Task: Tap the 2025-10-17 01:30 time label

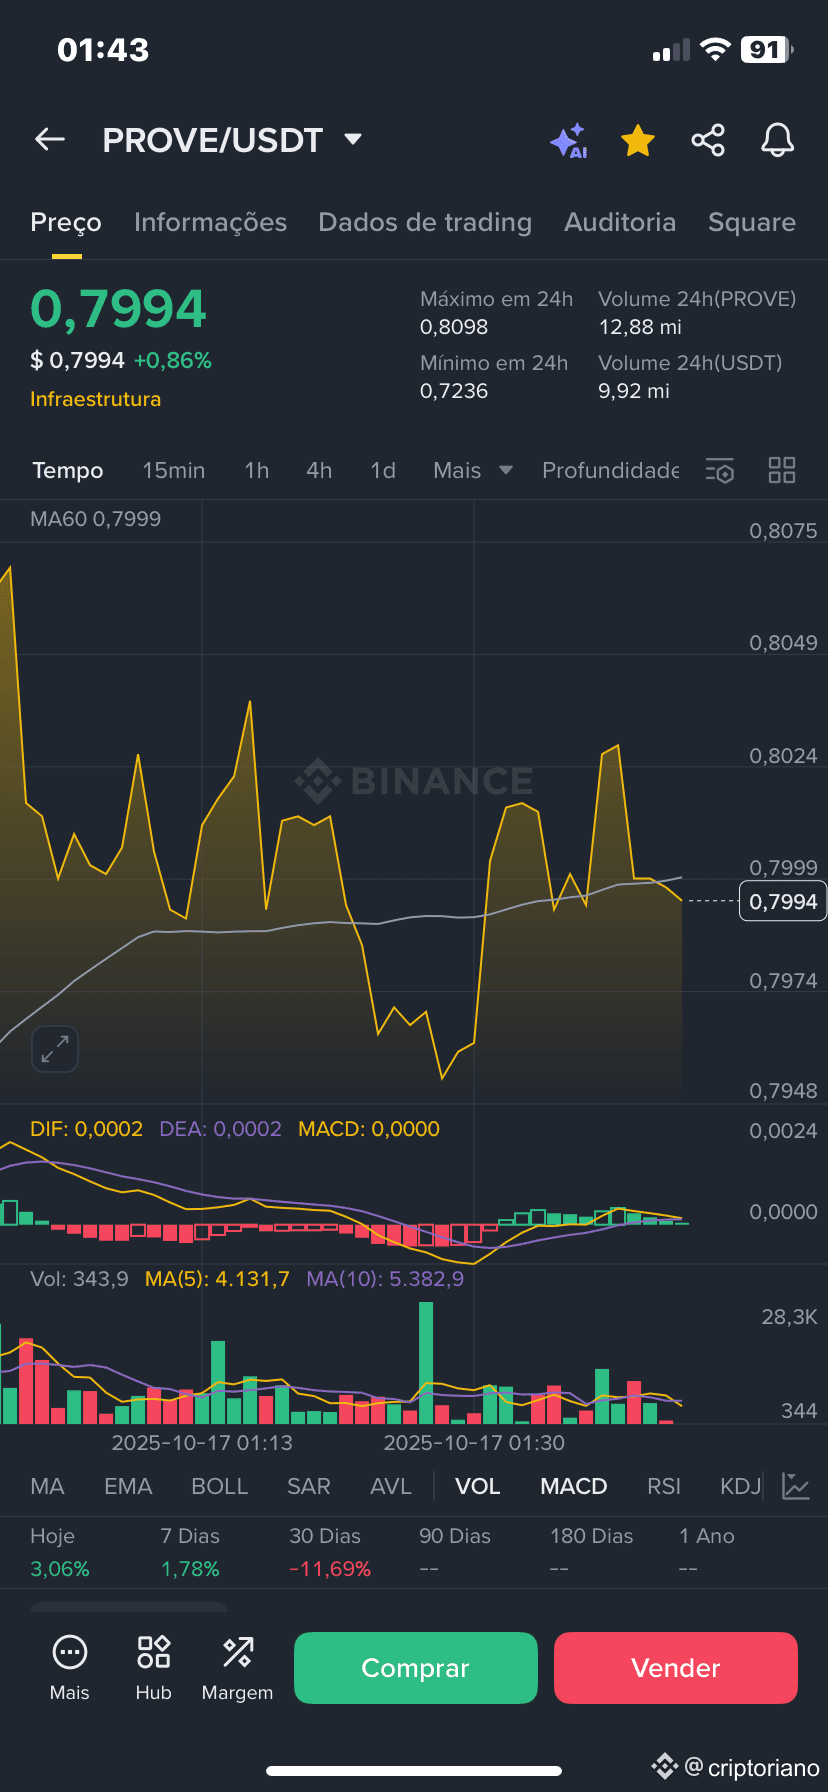Action: [x=474, y=1443]
